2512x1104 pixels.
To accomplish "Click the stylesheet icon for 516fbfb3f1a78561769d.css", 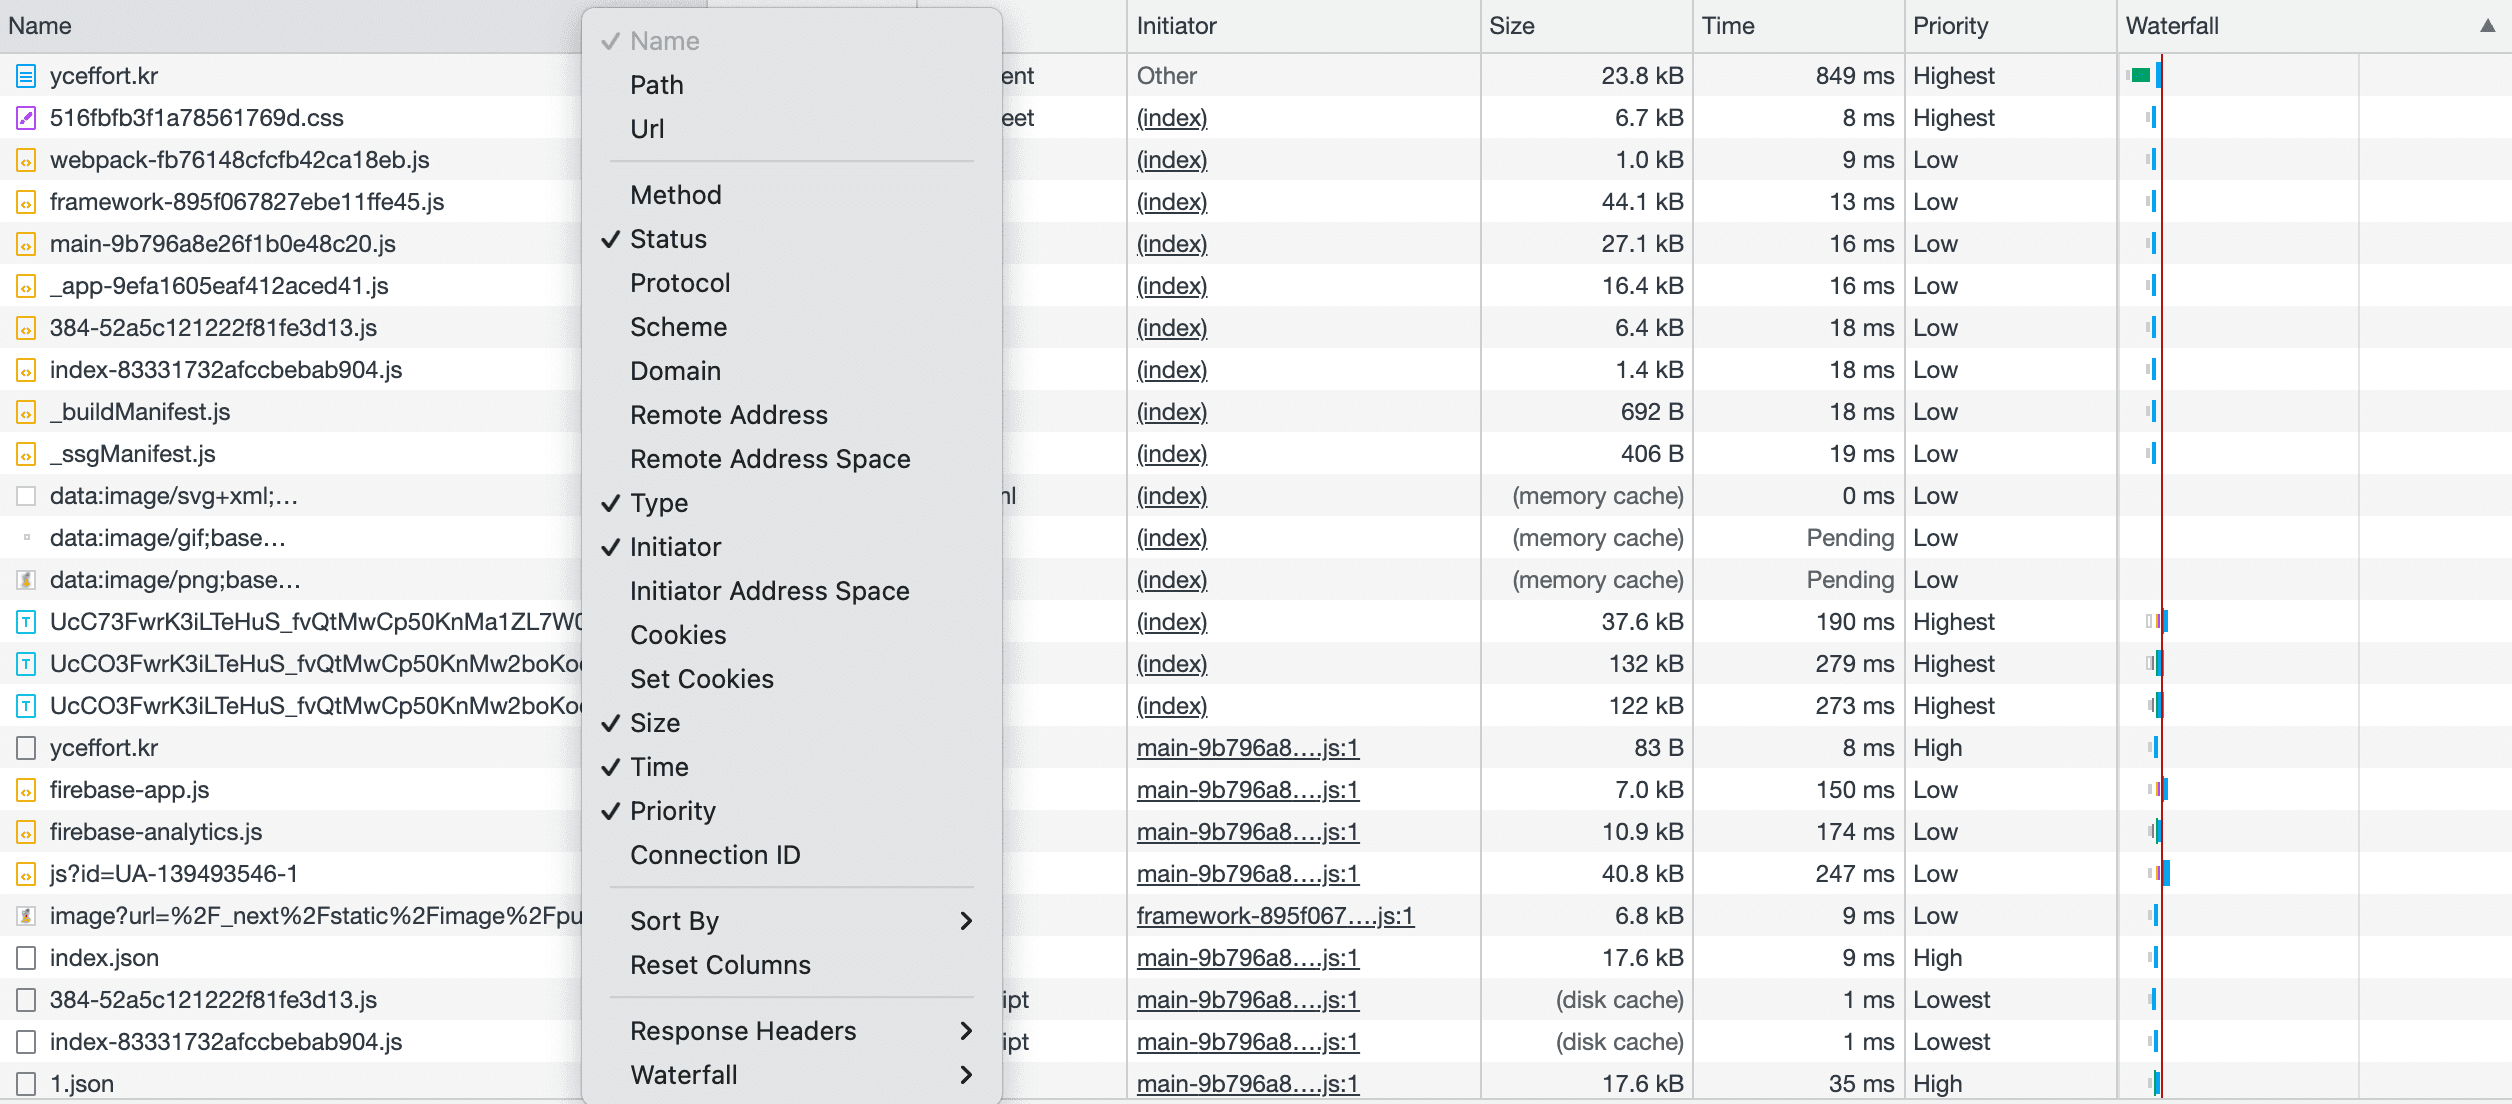I will (24, 117).
